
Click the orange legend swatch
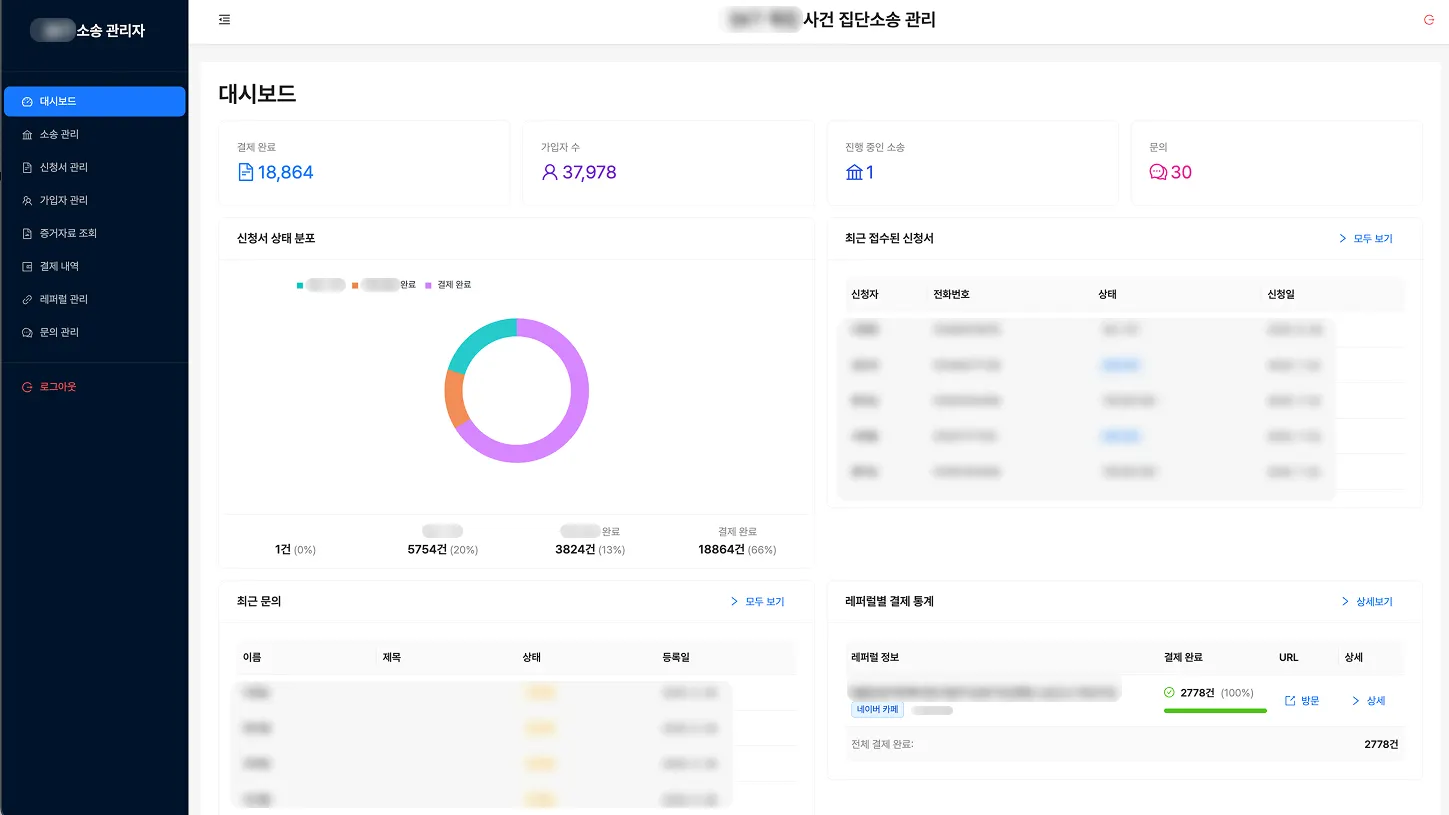(x=355, y=285)
